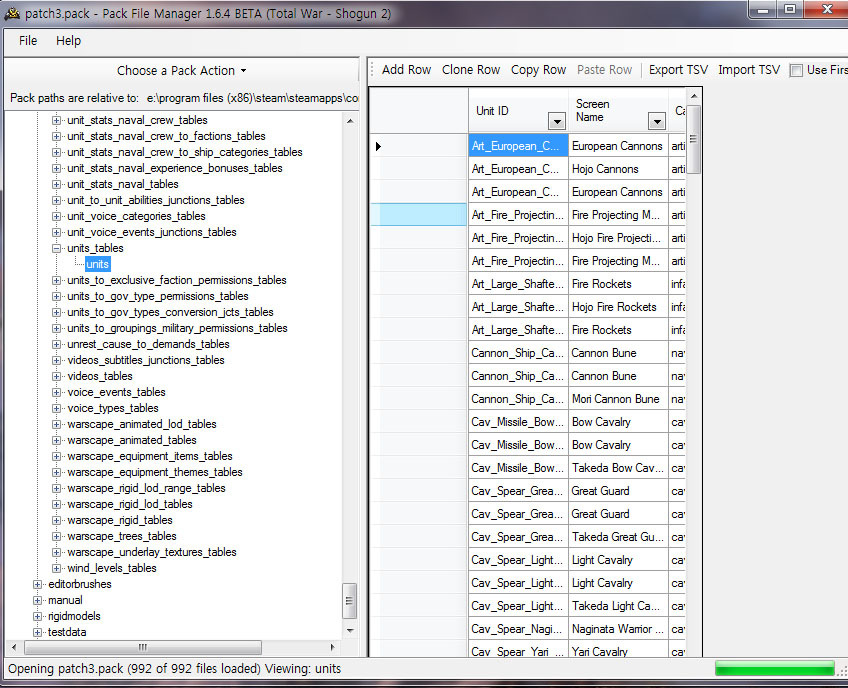
Task: Click tree panel scroll down arrow
Action: pos(350,631)
